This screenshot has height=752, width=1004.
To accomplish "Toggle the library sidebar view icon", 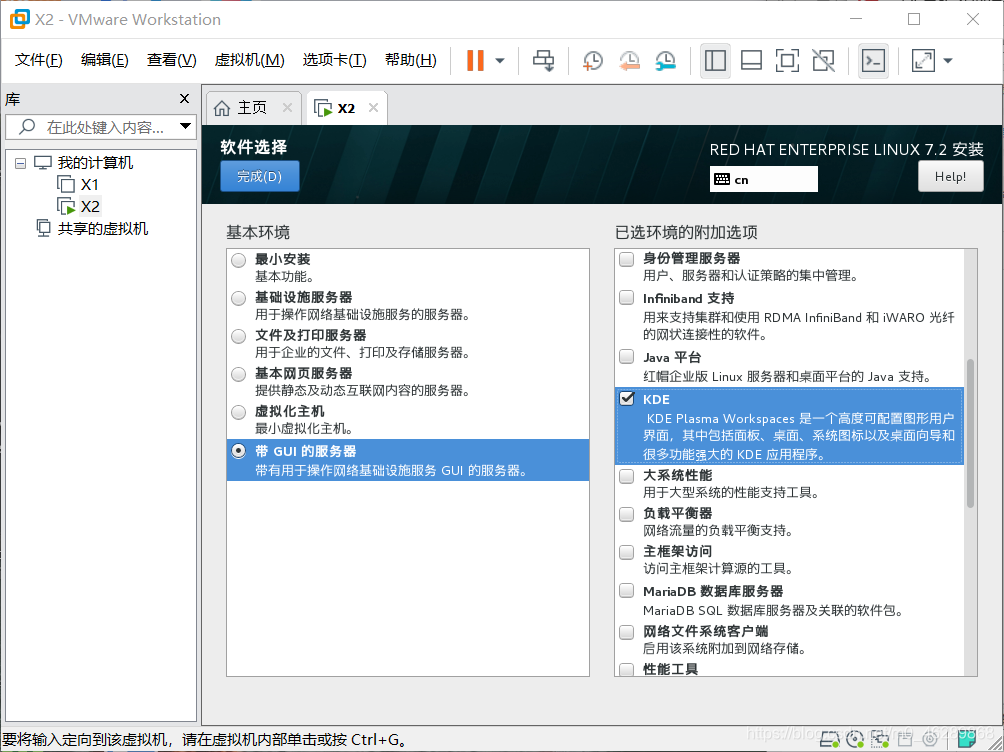I will click(x=715, y=61).
